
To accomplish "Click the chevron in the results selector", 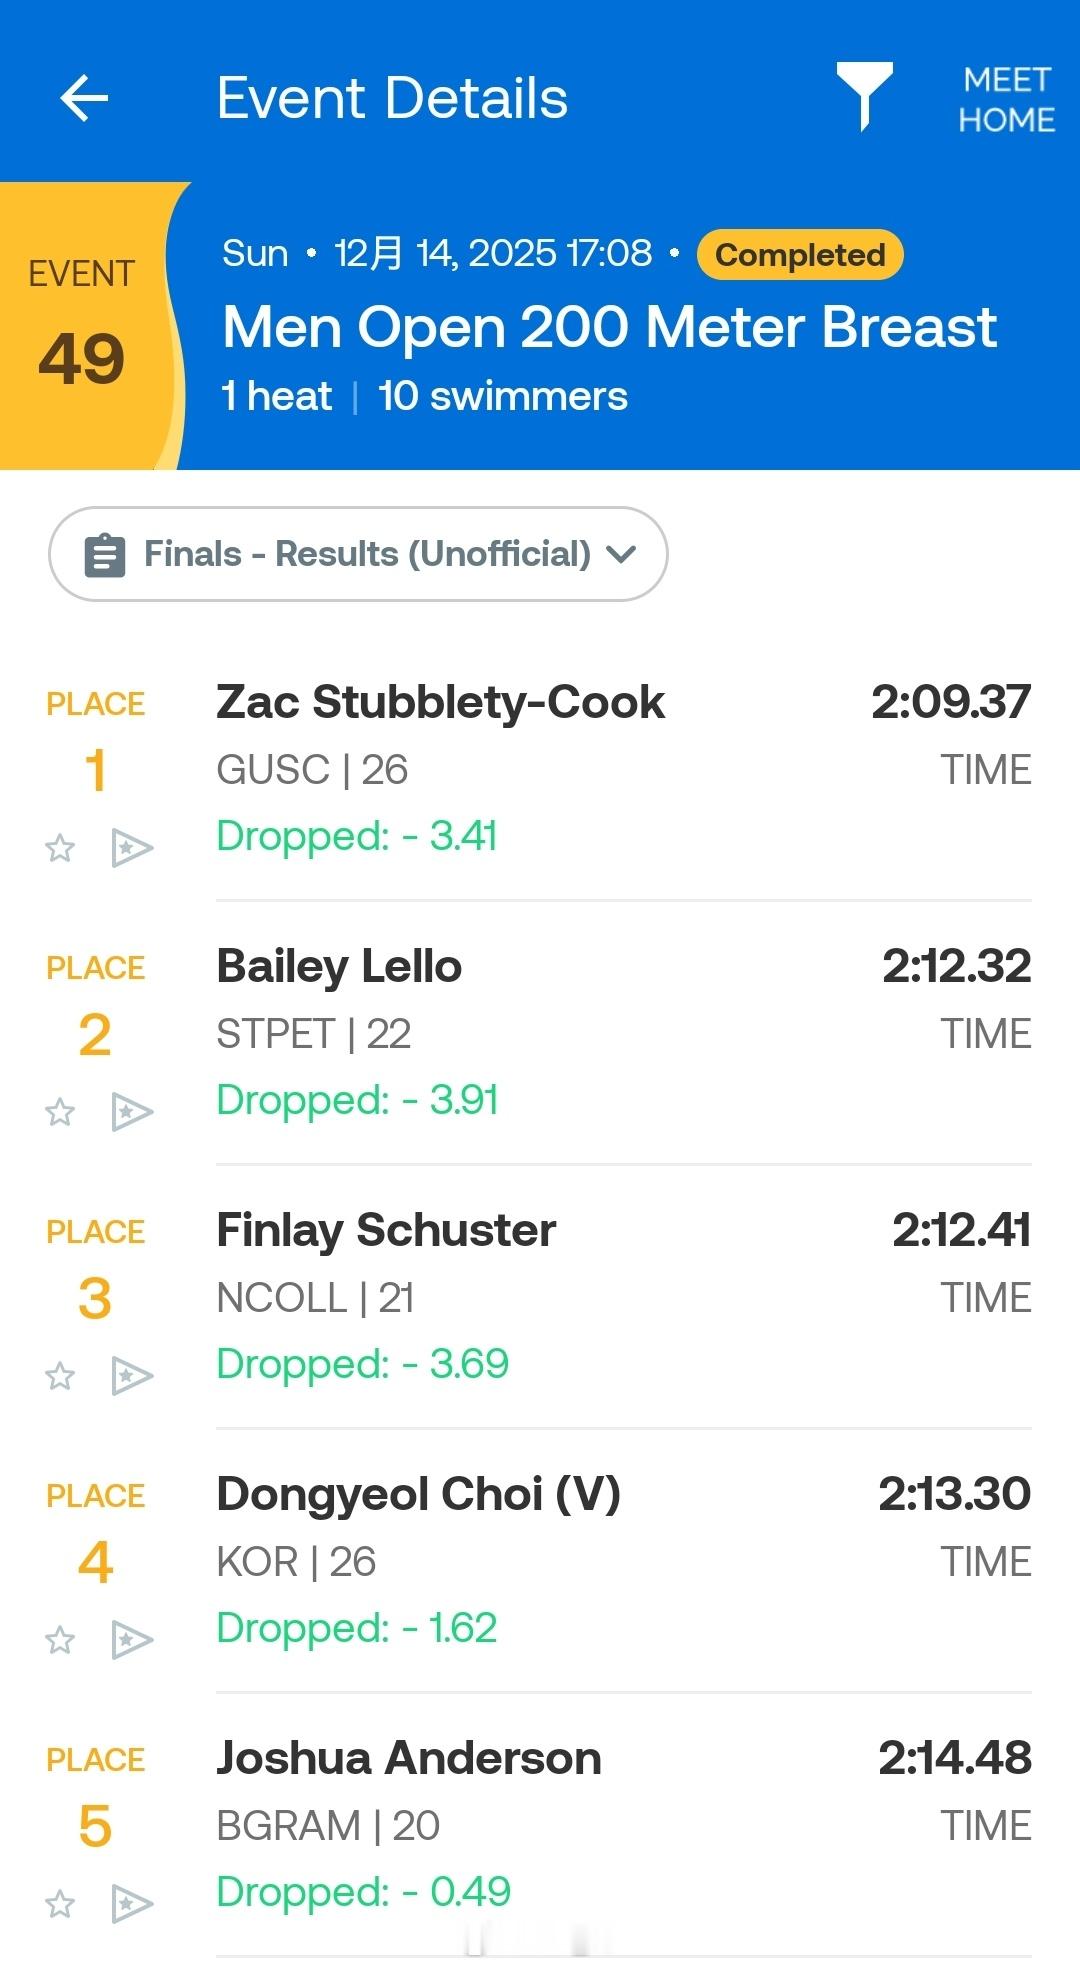I will (621, 554).
